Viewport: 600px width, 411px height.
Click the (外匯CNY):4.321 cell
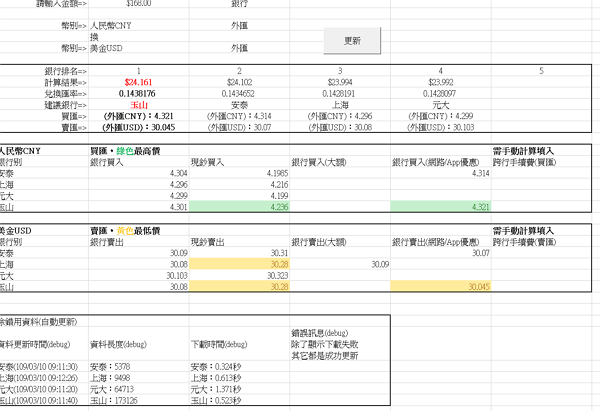pyautogui.click(x=139, y=116)
